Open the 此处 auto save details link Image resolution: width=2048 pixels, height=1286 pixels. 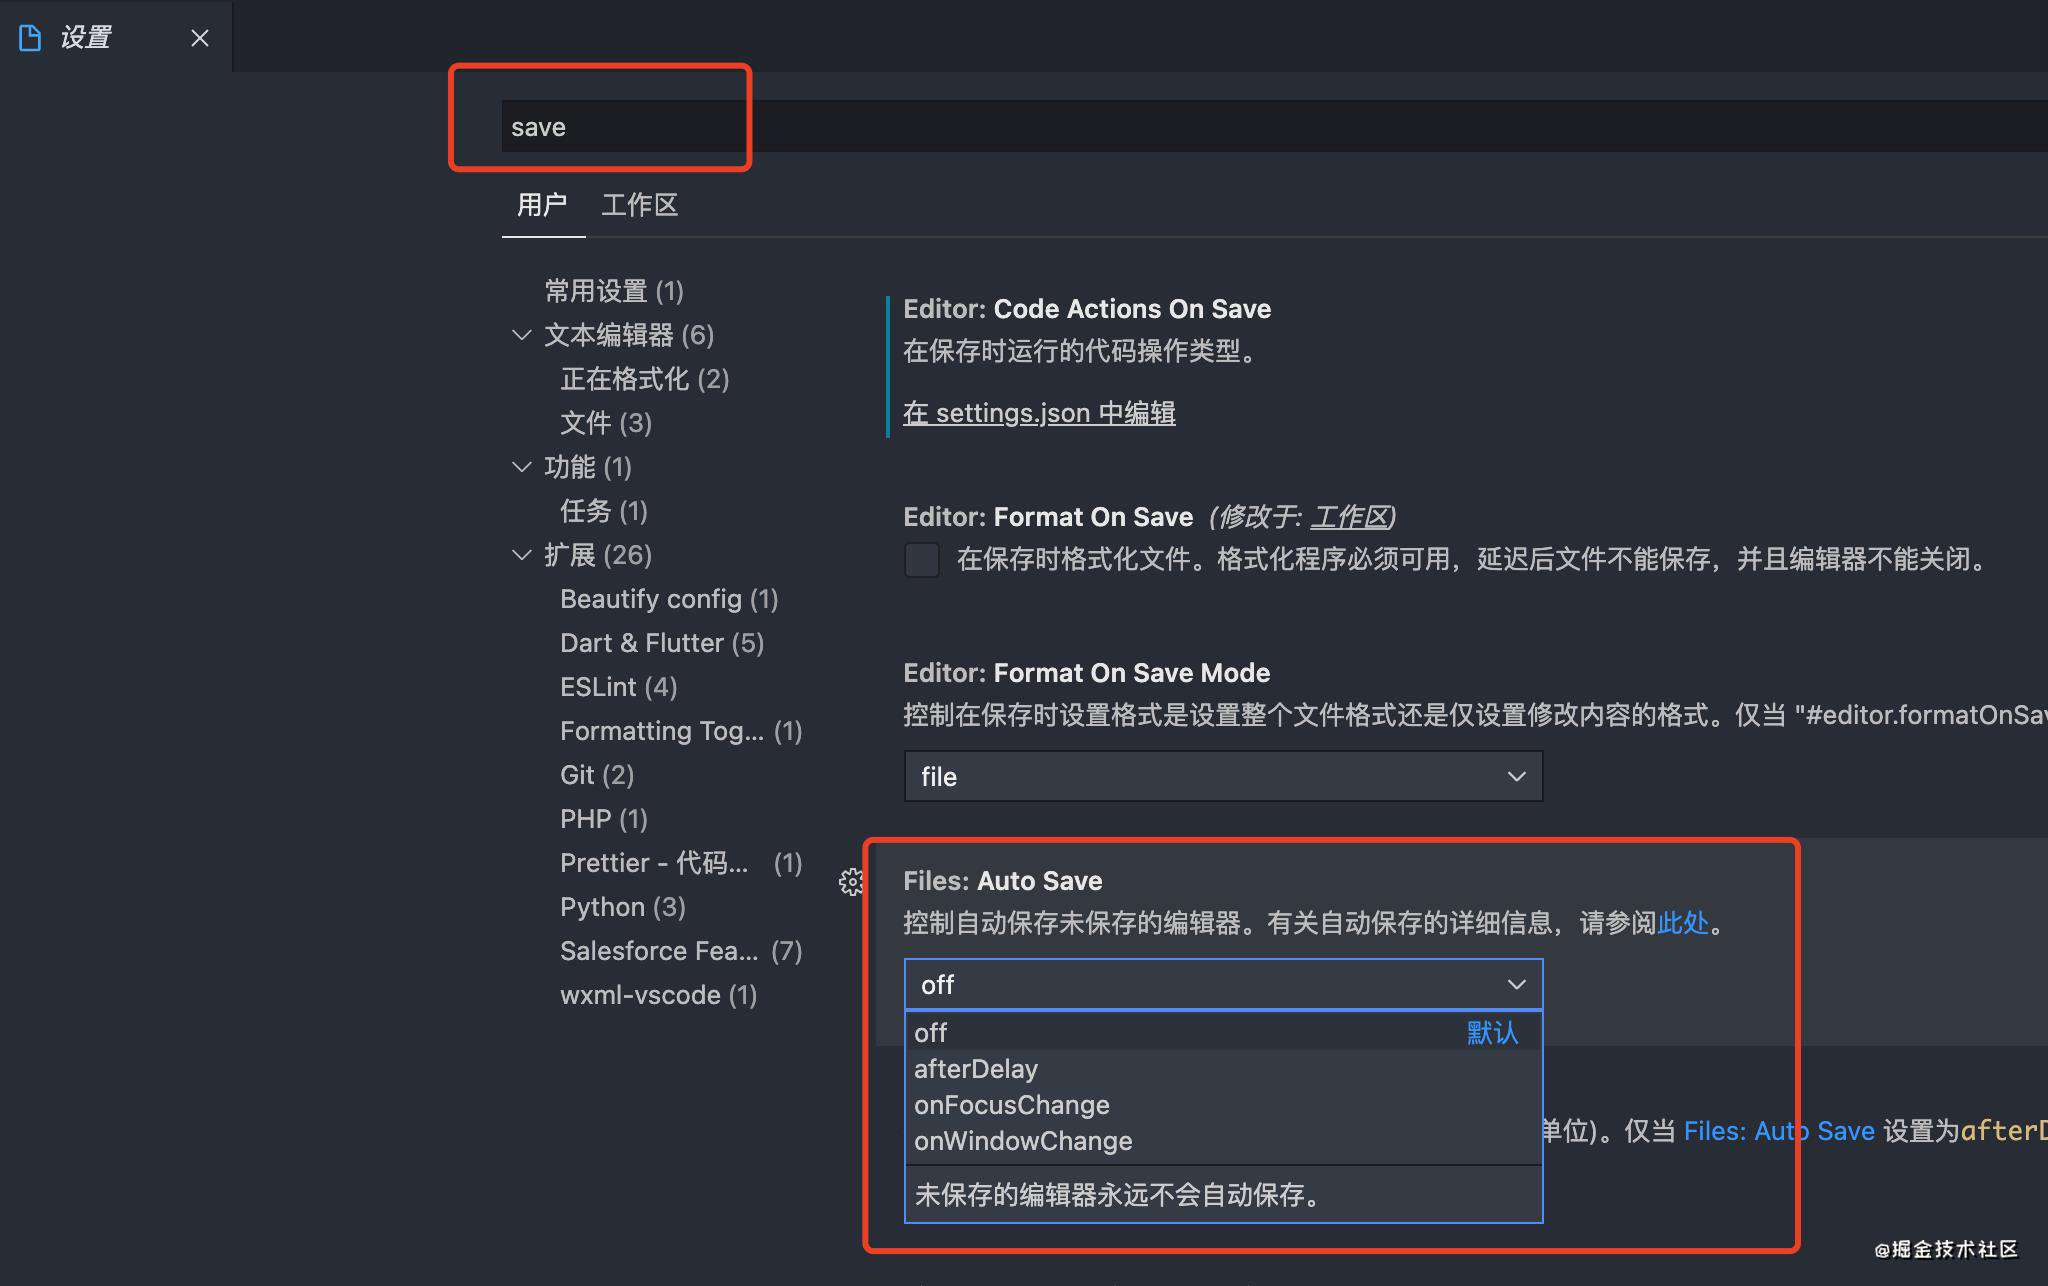1683,923
